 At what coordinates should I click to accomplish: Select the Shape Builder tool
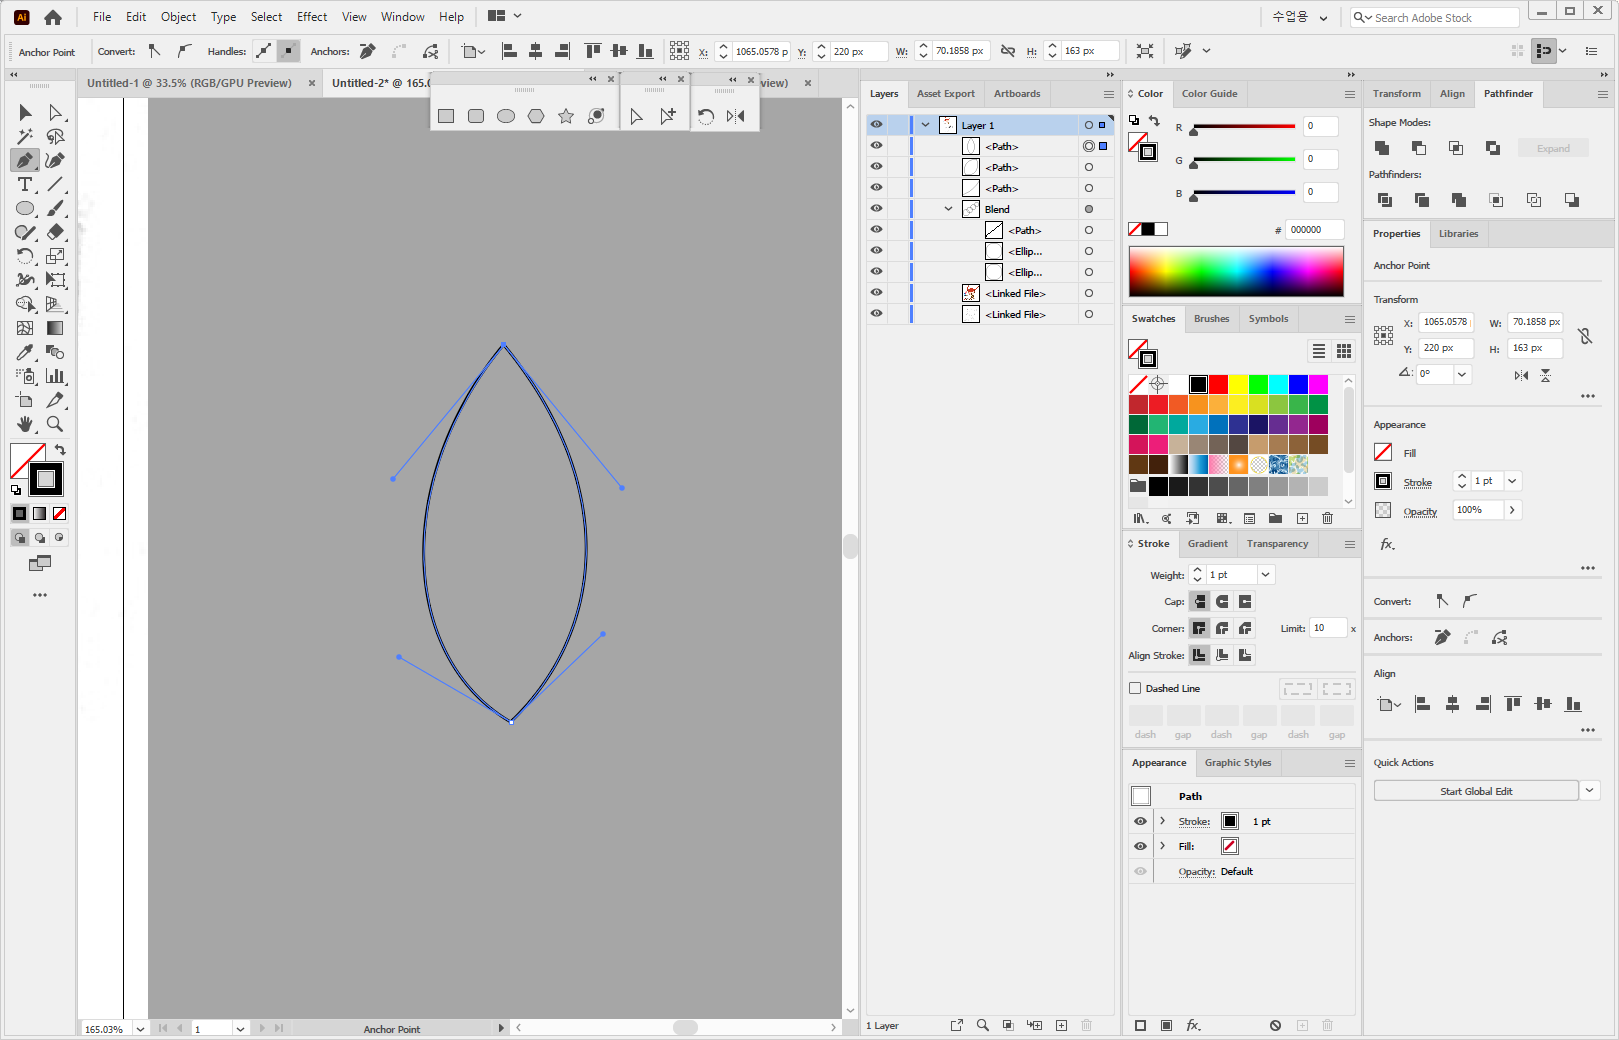pos(25,304)
